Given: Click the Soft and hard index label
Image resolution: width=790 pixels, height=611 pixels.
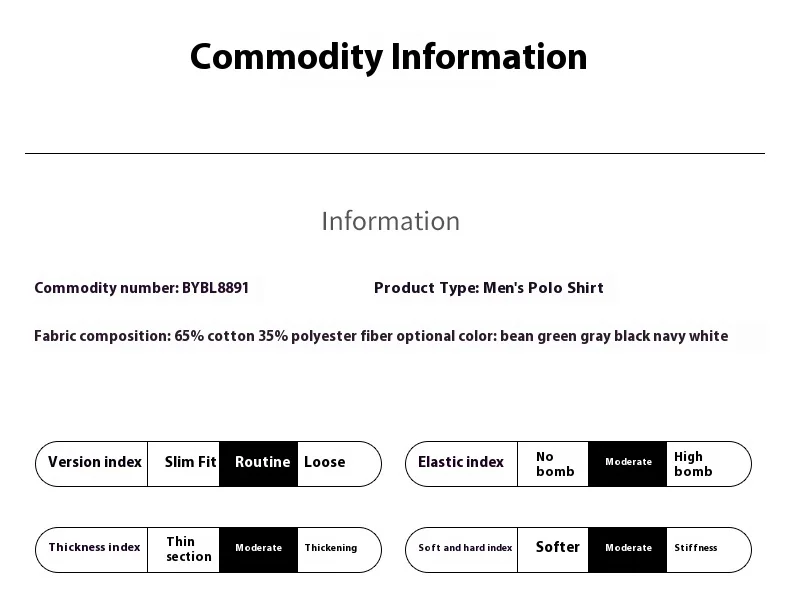Looking at the screenshot, I should [x=465, y=549].
